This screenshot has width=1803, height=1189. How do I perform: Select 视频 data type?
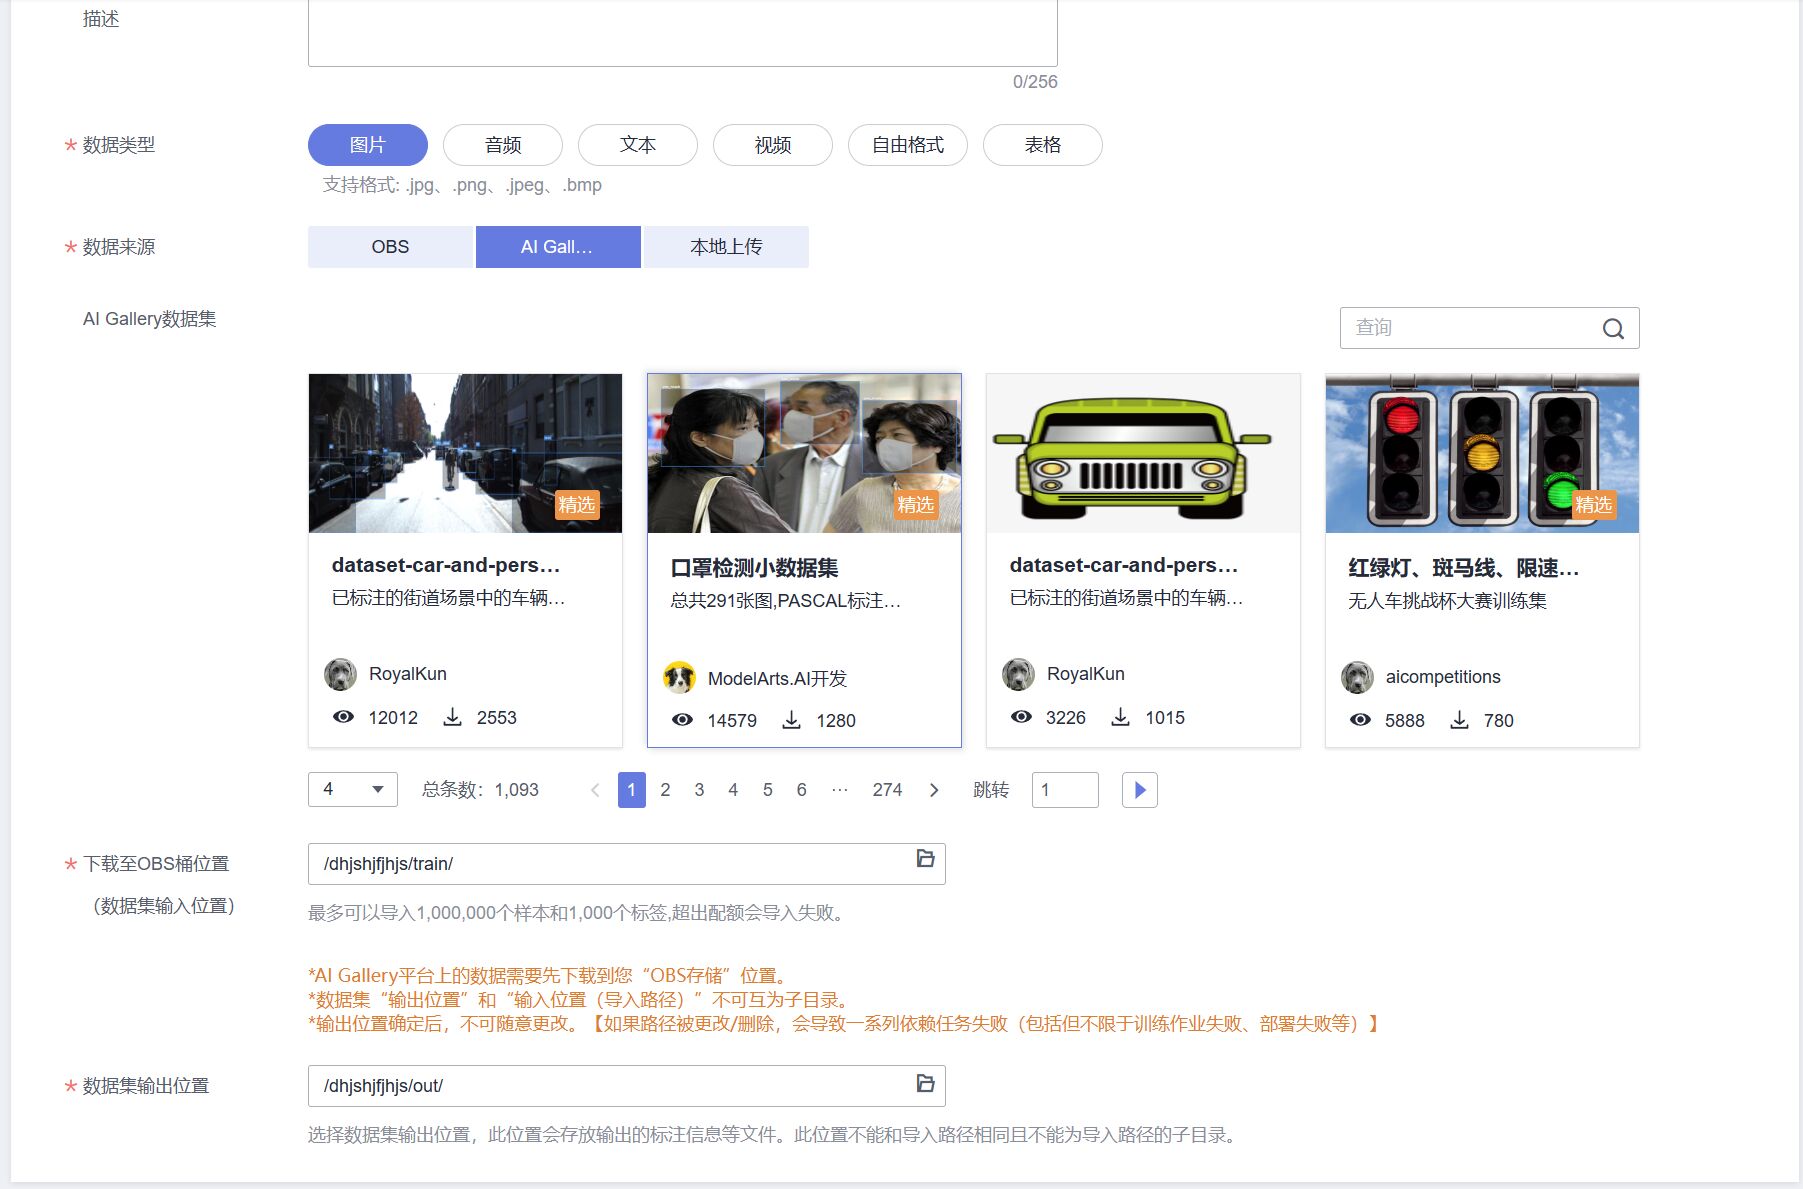(x=773, y=145)
